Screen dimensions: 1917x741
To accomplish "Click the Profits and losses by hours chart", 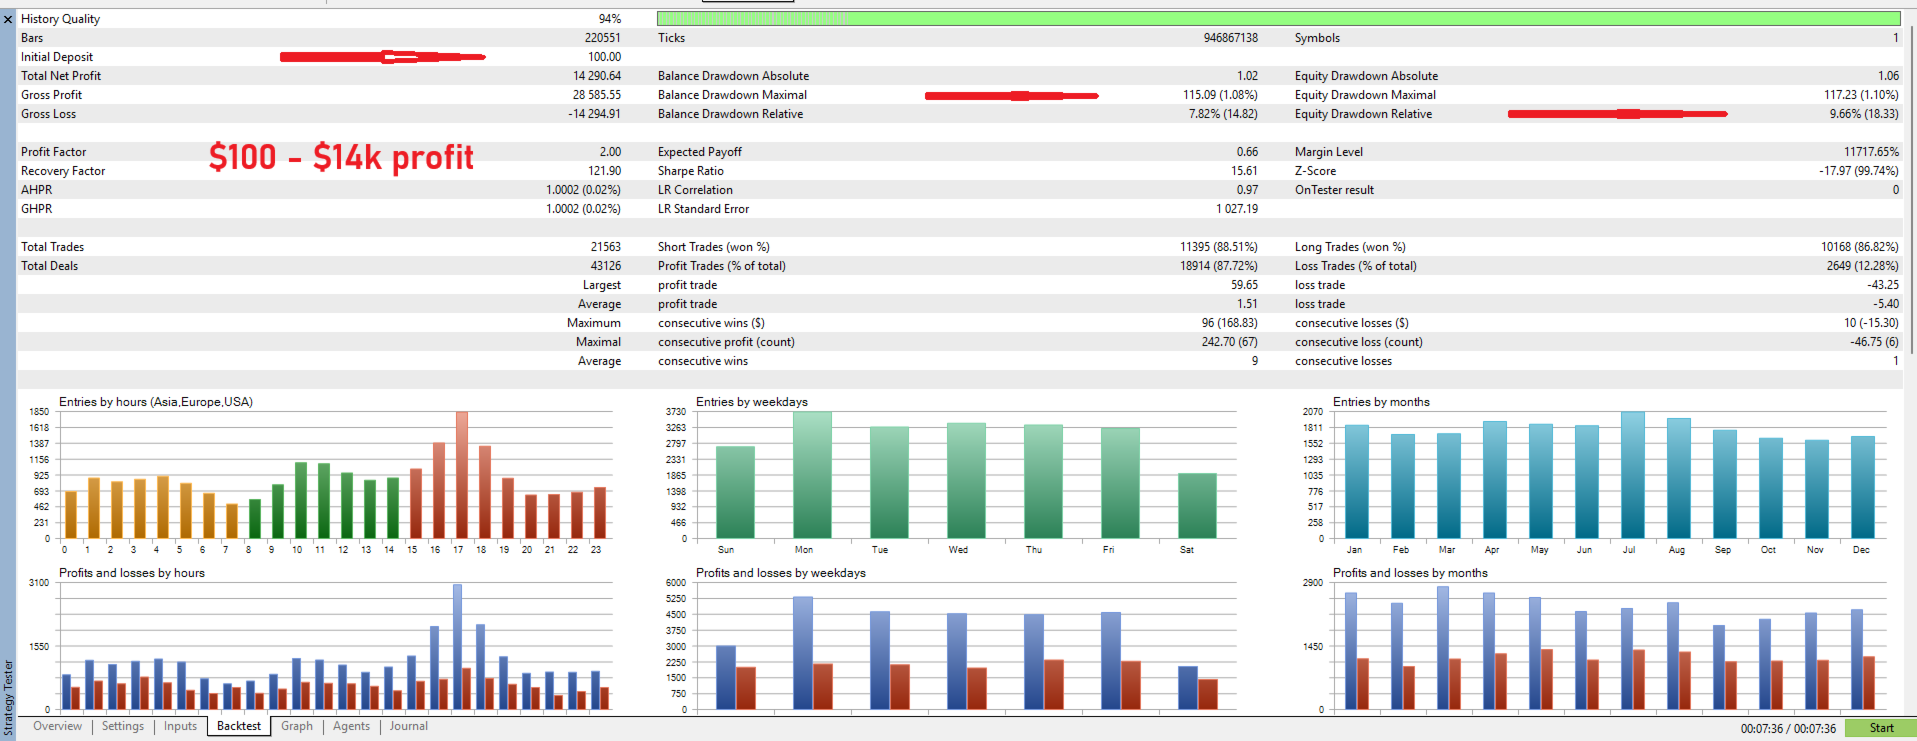I will coord(318,641).
